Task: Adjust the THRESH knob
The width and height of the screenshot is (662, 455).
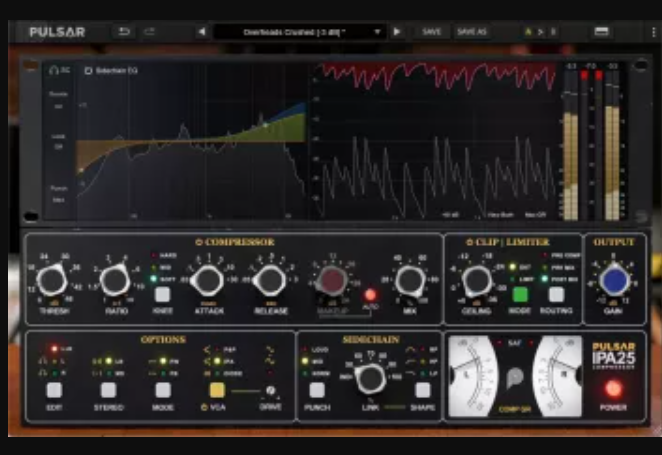Action: pos(52,281)
